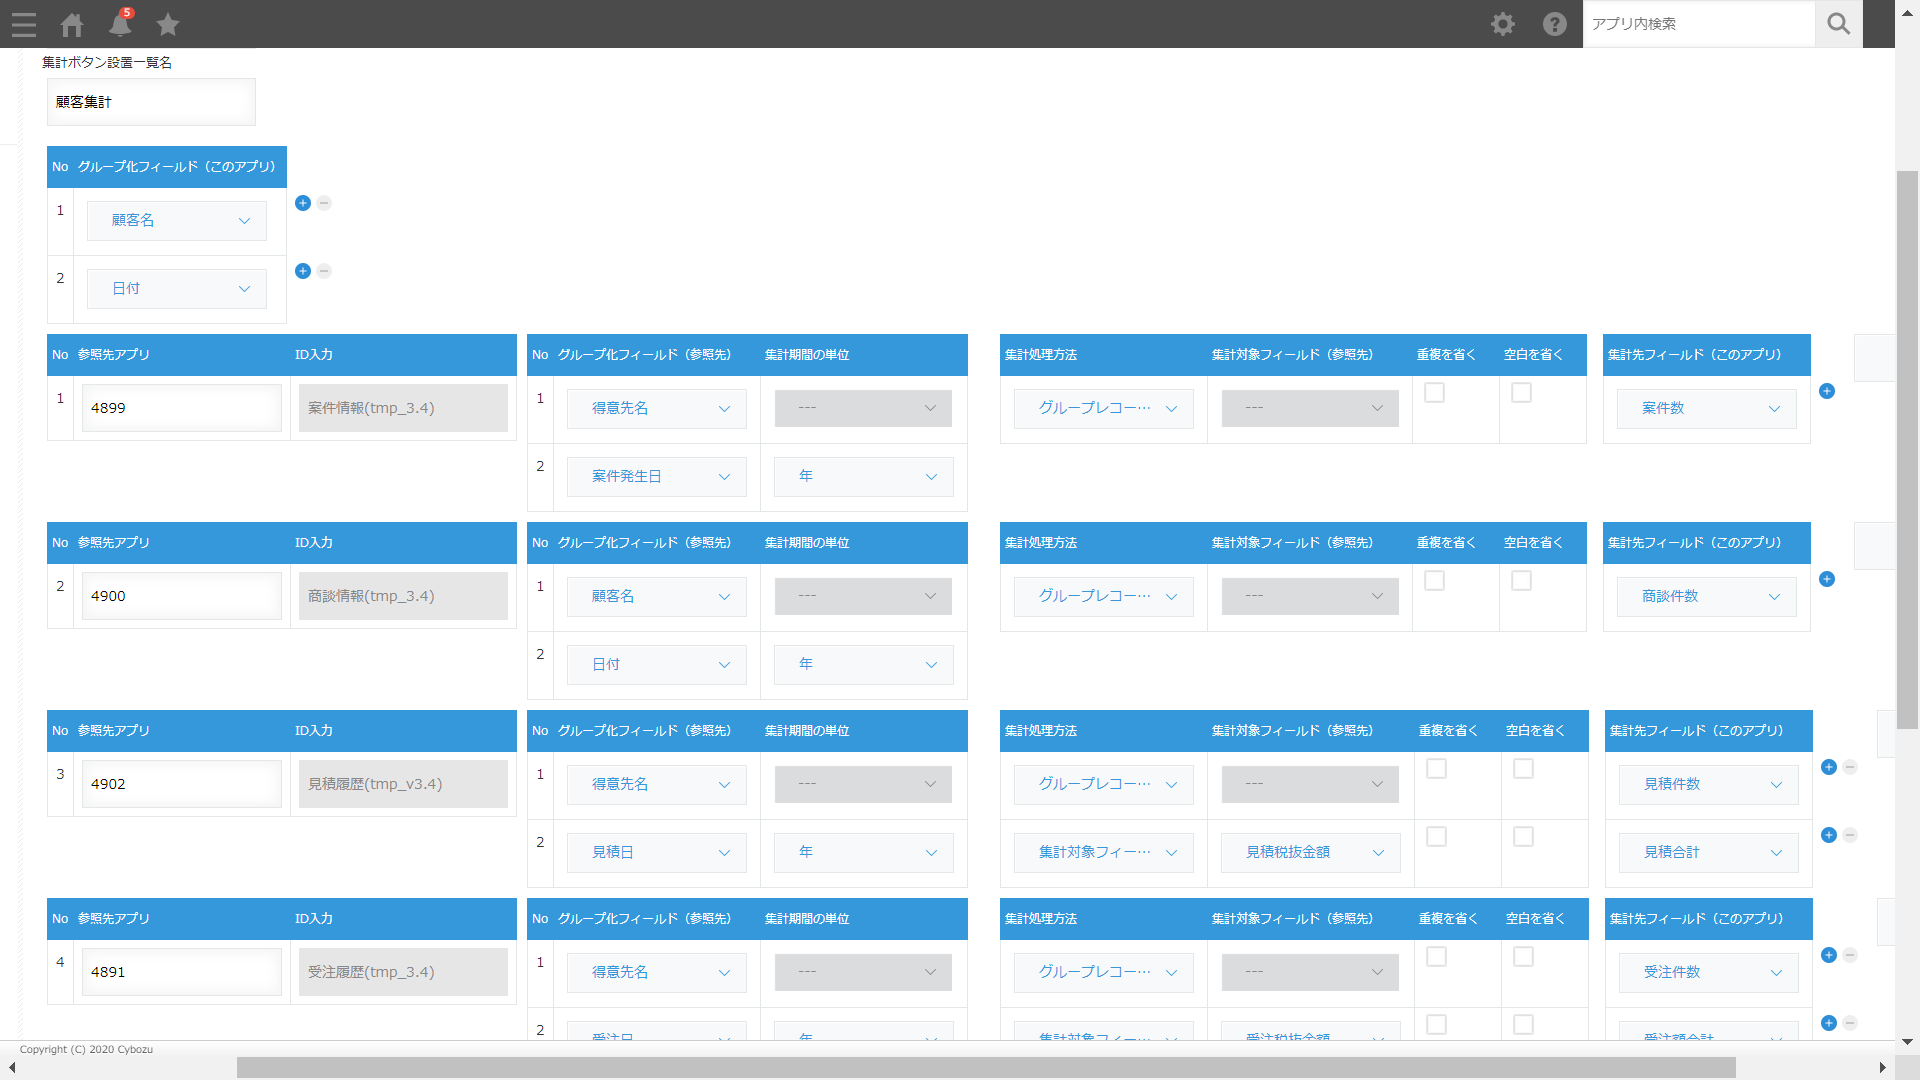Check 空白を省く for 見積件数 row

coord(1523,769)
